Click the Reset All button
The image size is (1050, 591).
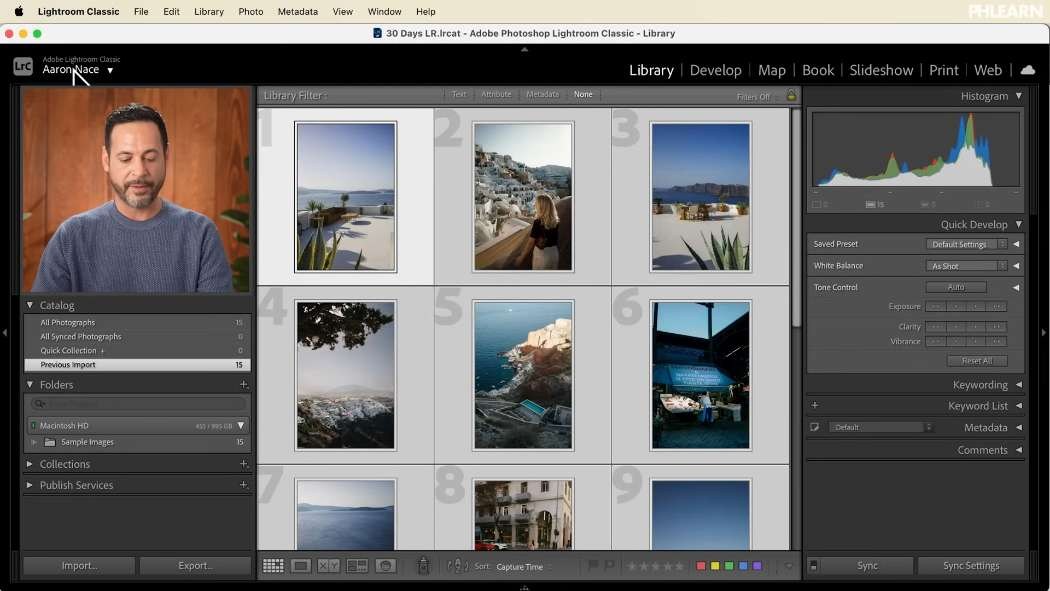pyautogui.click(x=976, y=361)
